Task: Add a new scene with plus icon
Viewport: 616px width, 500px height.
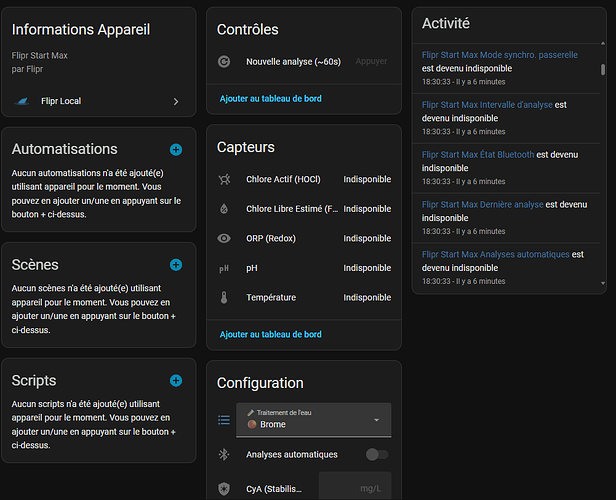Action: 176,265
